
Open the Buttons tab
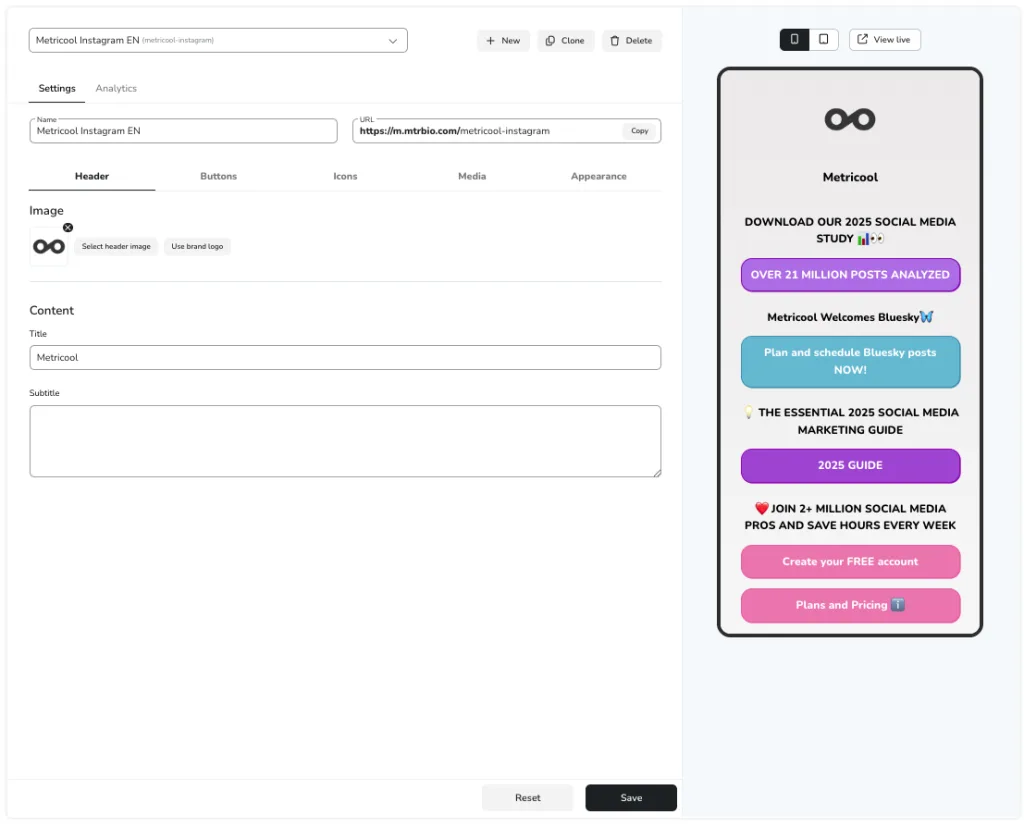[x=218, y=176]
